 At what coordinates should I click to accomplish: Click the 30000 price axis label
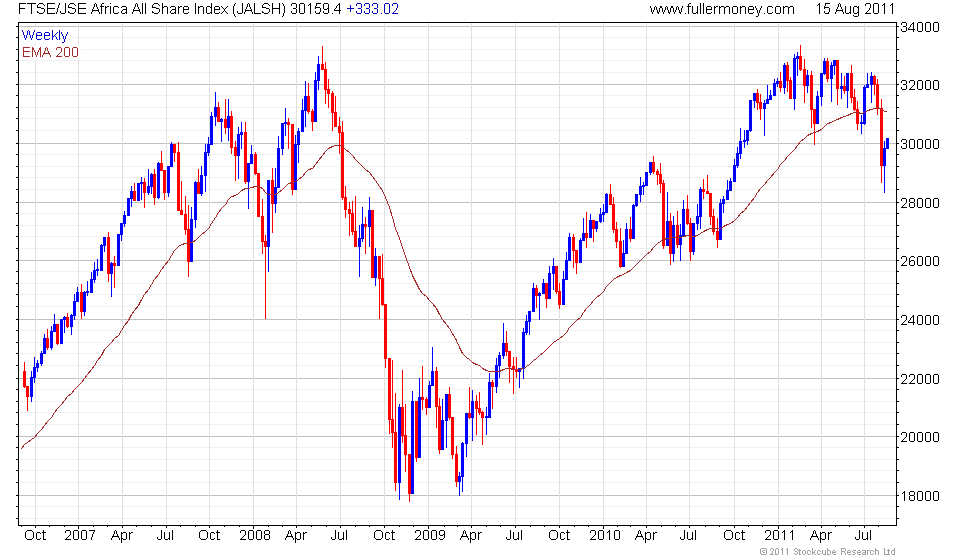[919, 144]
